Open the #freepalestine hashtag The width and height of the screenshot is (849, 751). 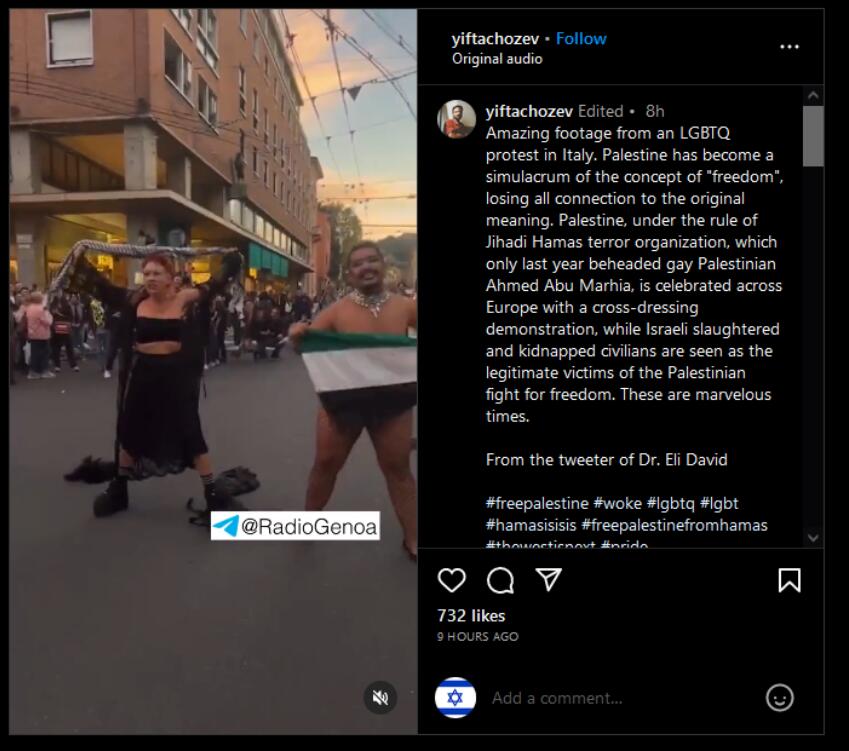[537, 503]
